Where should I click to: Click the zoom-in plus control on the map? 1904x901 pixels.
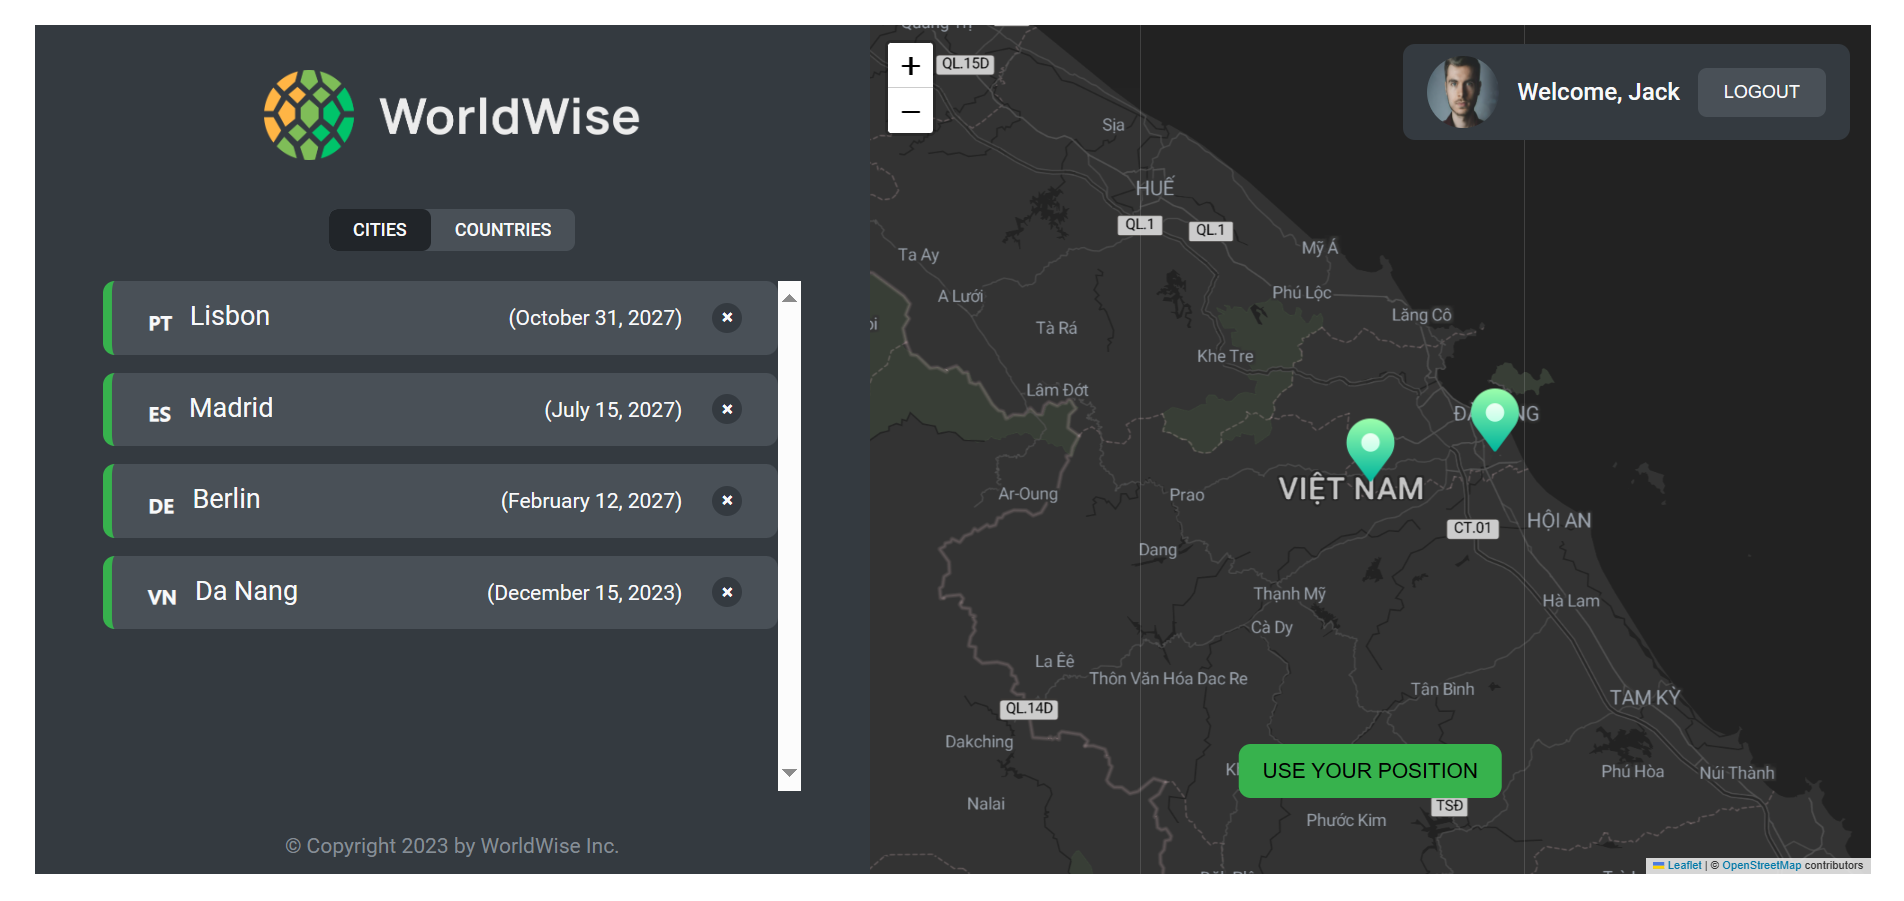tap(909, 66)
